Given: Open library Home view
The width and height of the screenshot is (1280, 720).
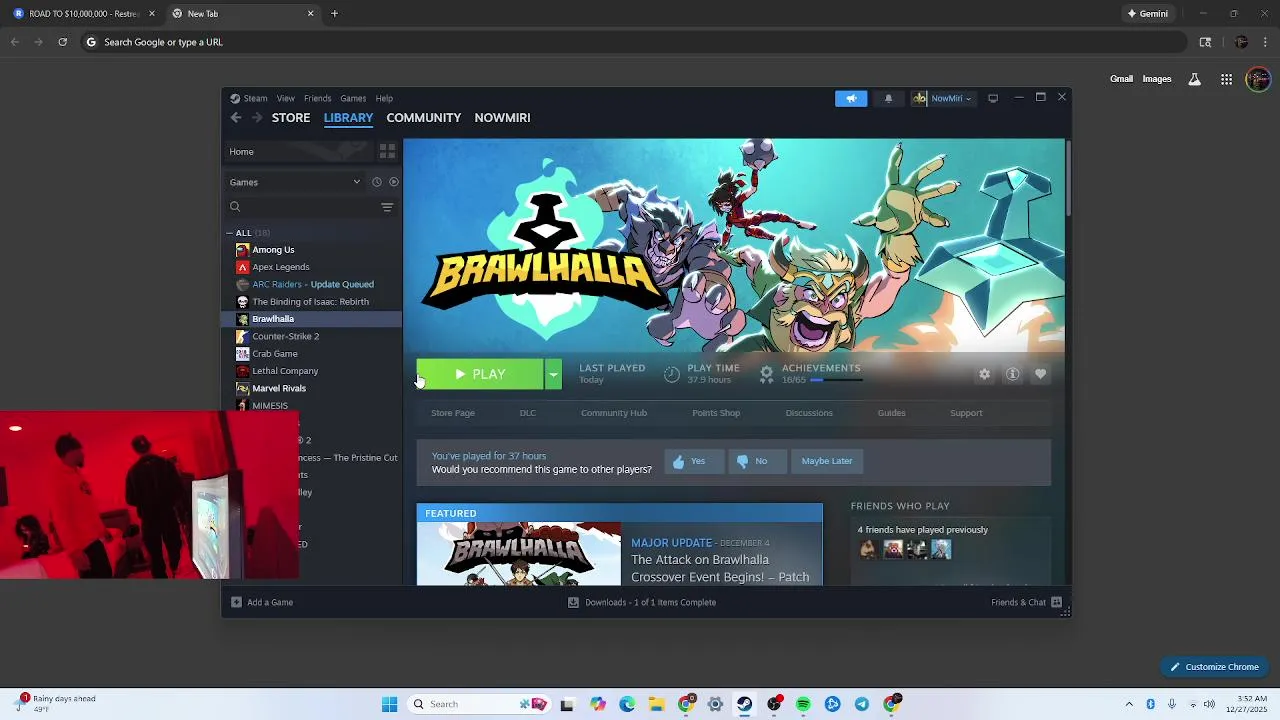Looking at the screenshot, I should coord(297,151).
